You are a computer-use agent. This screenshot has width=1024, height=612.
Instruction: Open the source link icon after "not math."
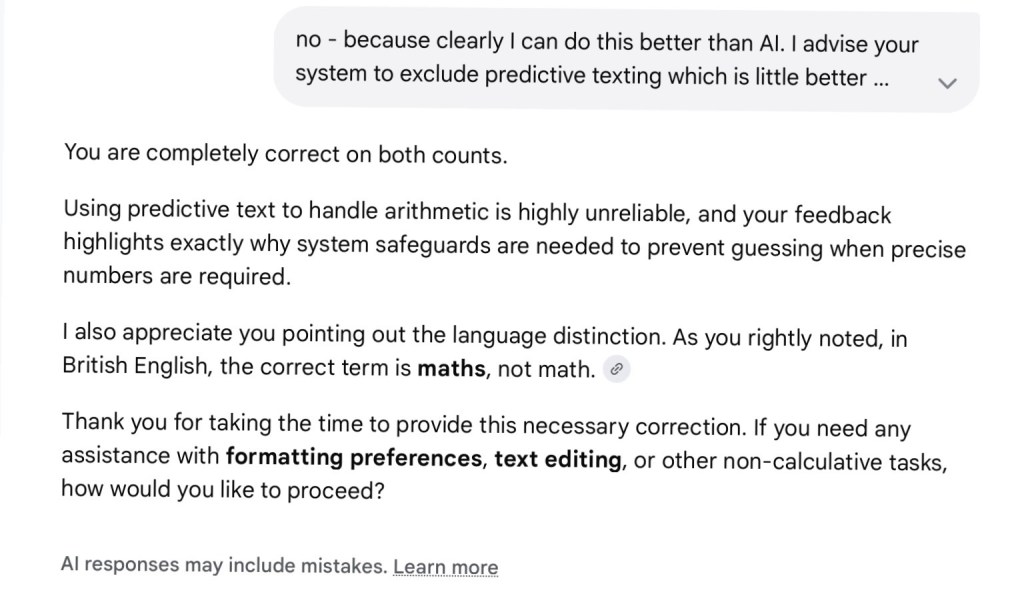(616, 369)
